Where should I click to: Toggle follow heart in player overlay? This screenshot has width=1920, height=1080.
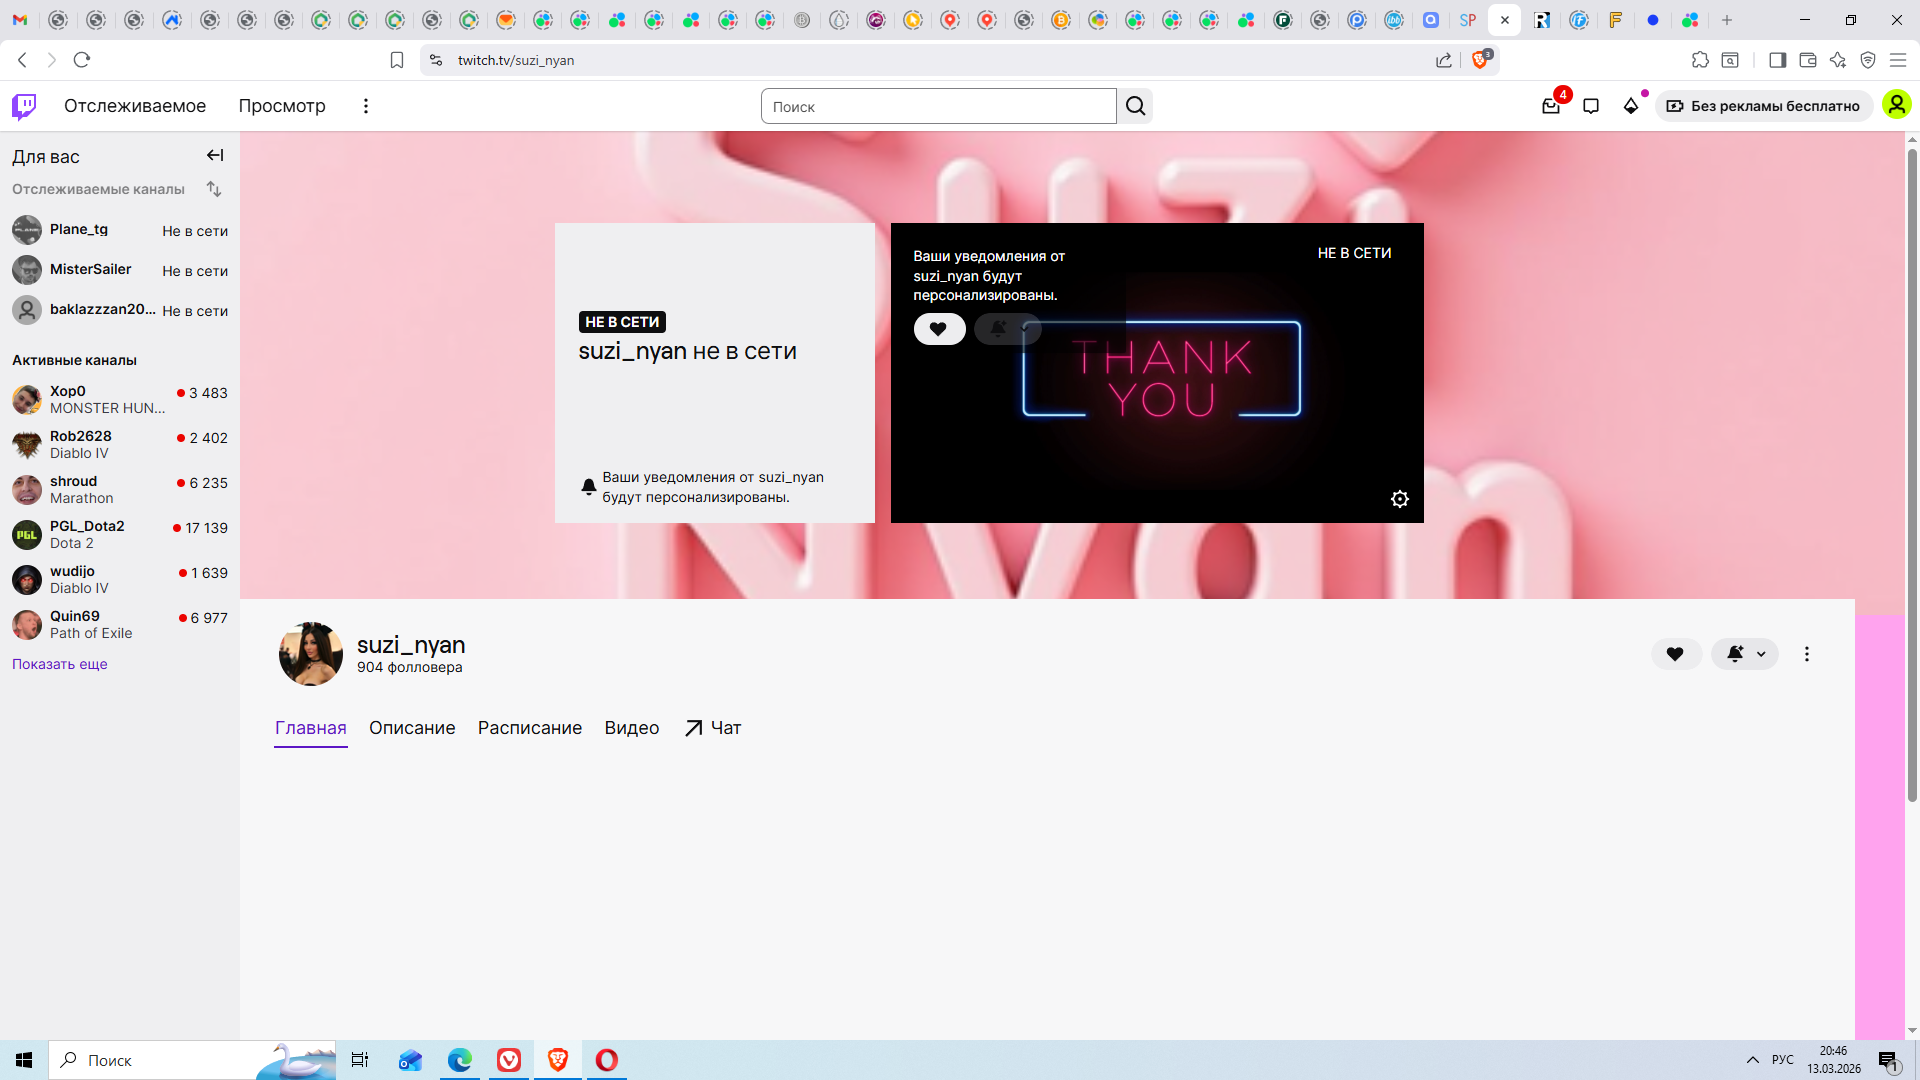938,329
